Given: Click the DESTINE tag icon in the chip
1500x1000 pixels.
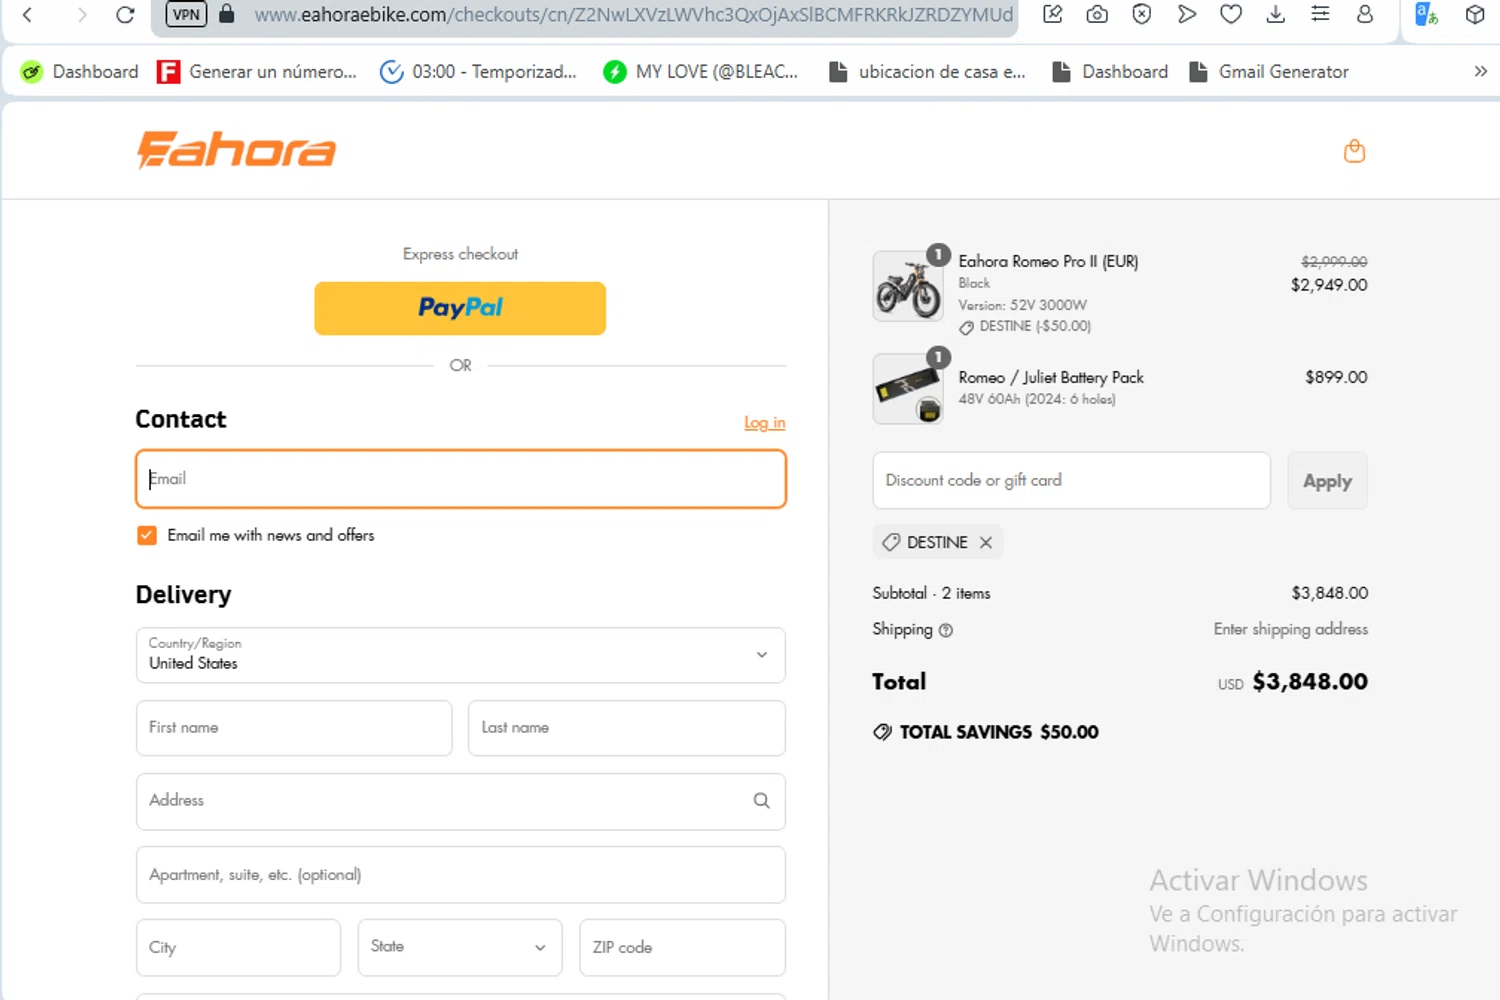Looking at the screenshot, I should tap(891, 542).
